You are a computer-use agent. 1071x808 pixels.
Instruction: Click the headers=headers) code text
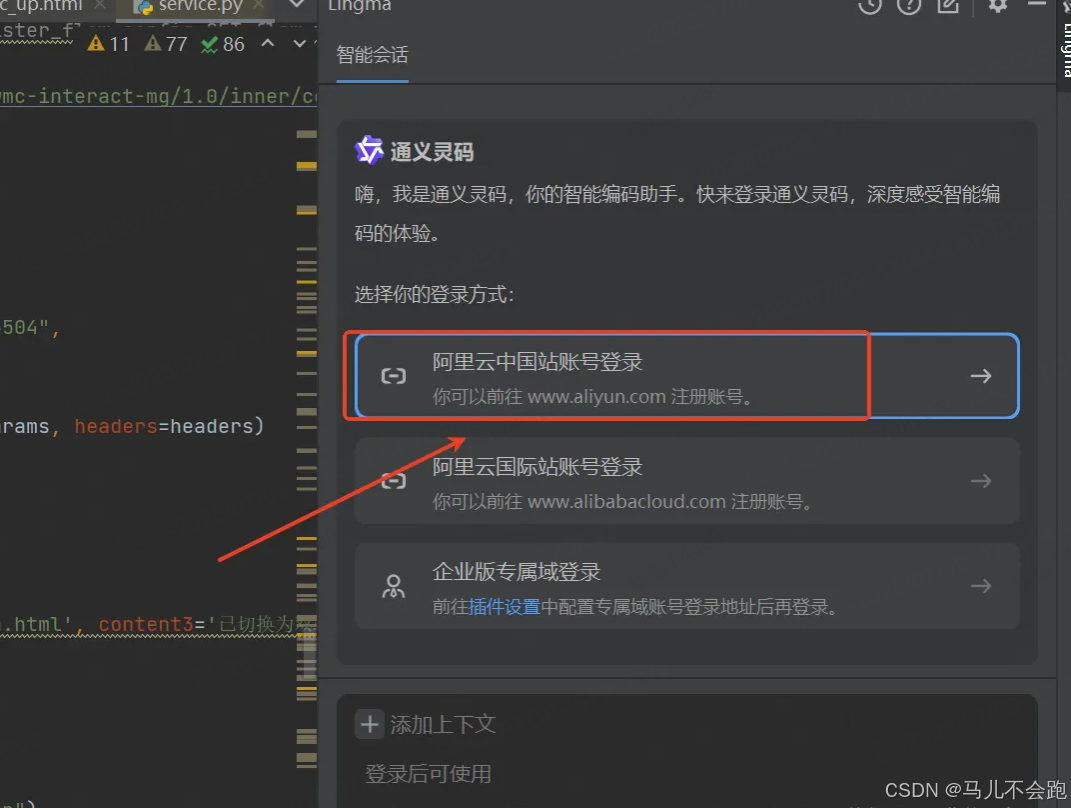pyautogui.click(x=169, y=426)
